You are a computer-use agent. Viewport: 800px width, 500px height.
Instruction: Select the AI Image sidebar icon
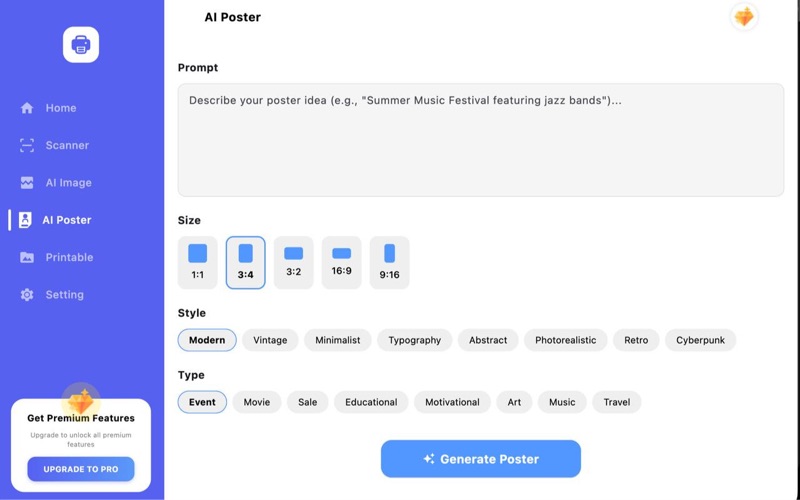point(27,183)
